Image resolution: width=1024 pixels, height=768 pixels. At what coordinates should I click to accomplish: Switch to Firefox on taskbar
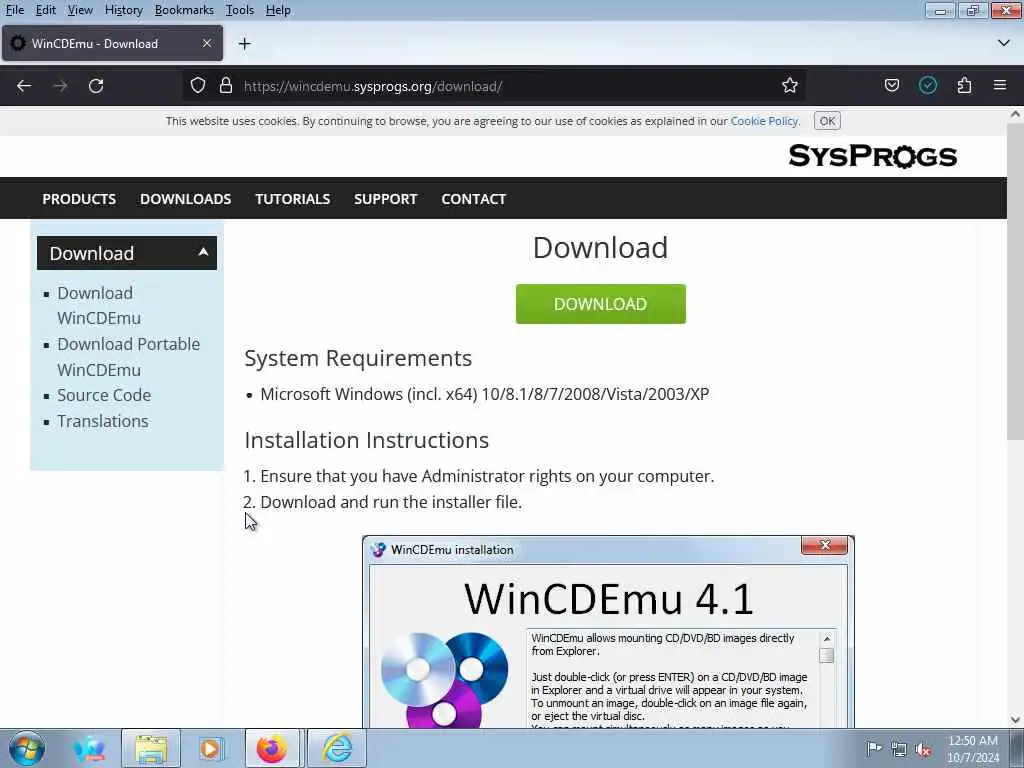[272, 748]
